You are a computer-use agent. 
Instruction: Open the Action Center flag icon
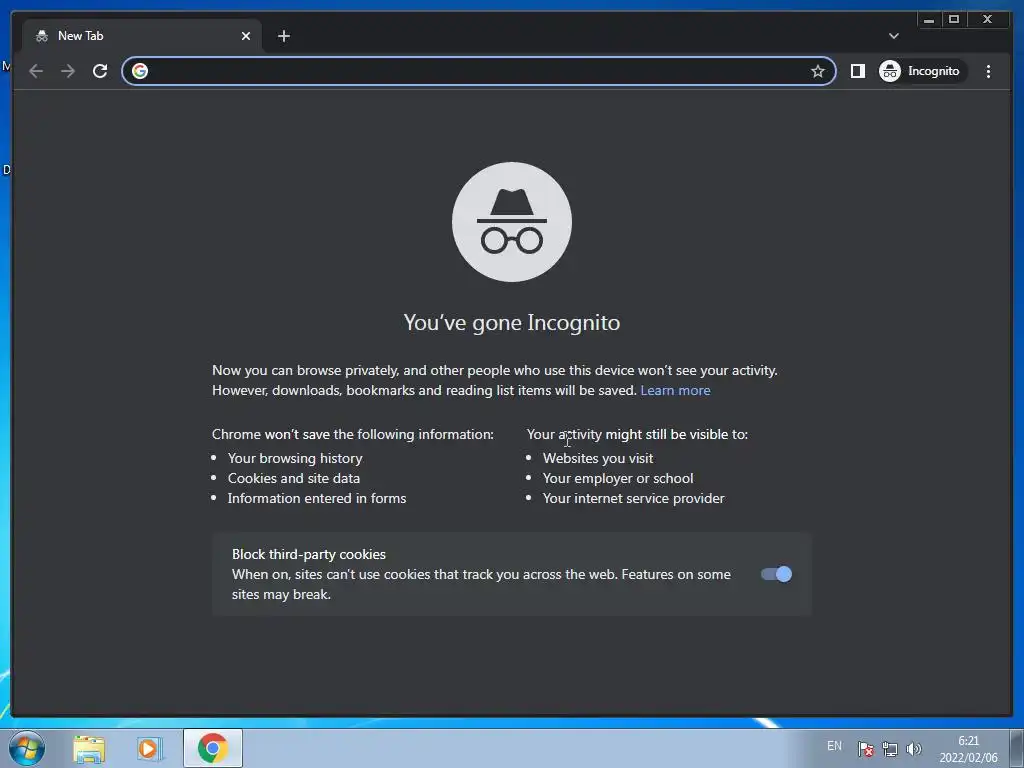click(865, 749)
